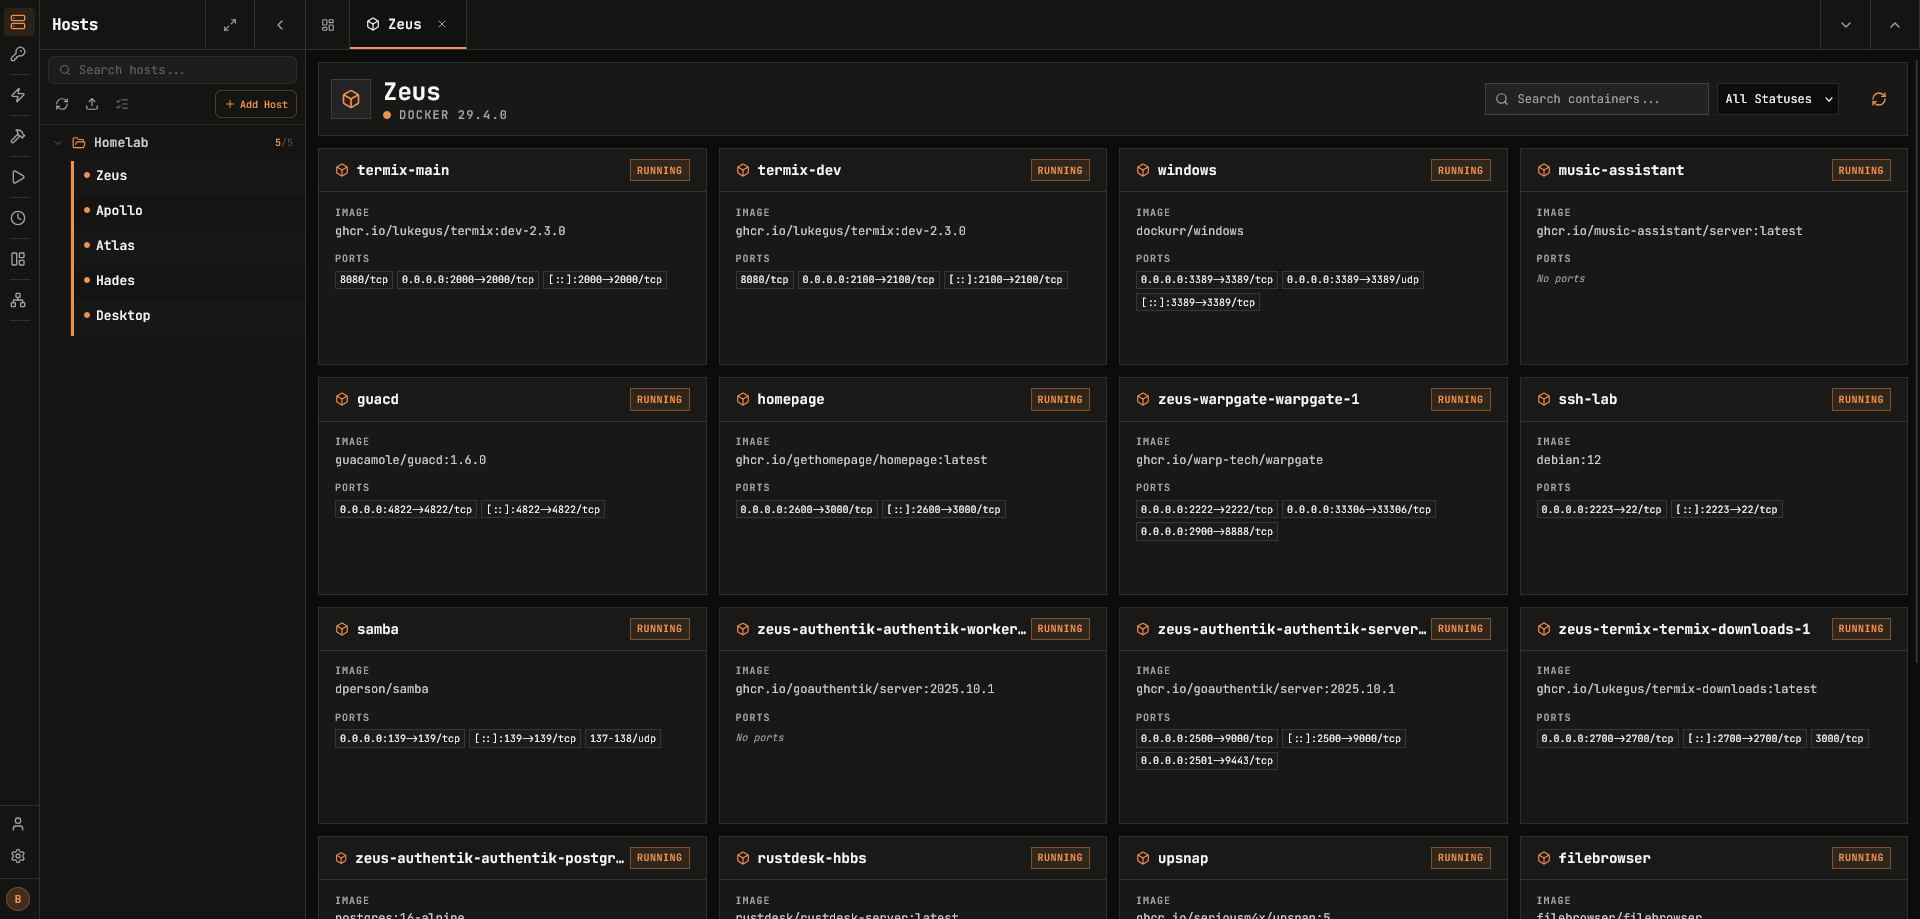The height and width of the screenshot is (919, 1920).
Task: Click the ssh-lab container cube icon
Action: coord(1544,399)
